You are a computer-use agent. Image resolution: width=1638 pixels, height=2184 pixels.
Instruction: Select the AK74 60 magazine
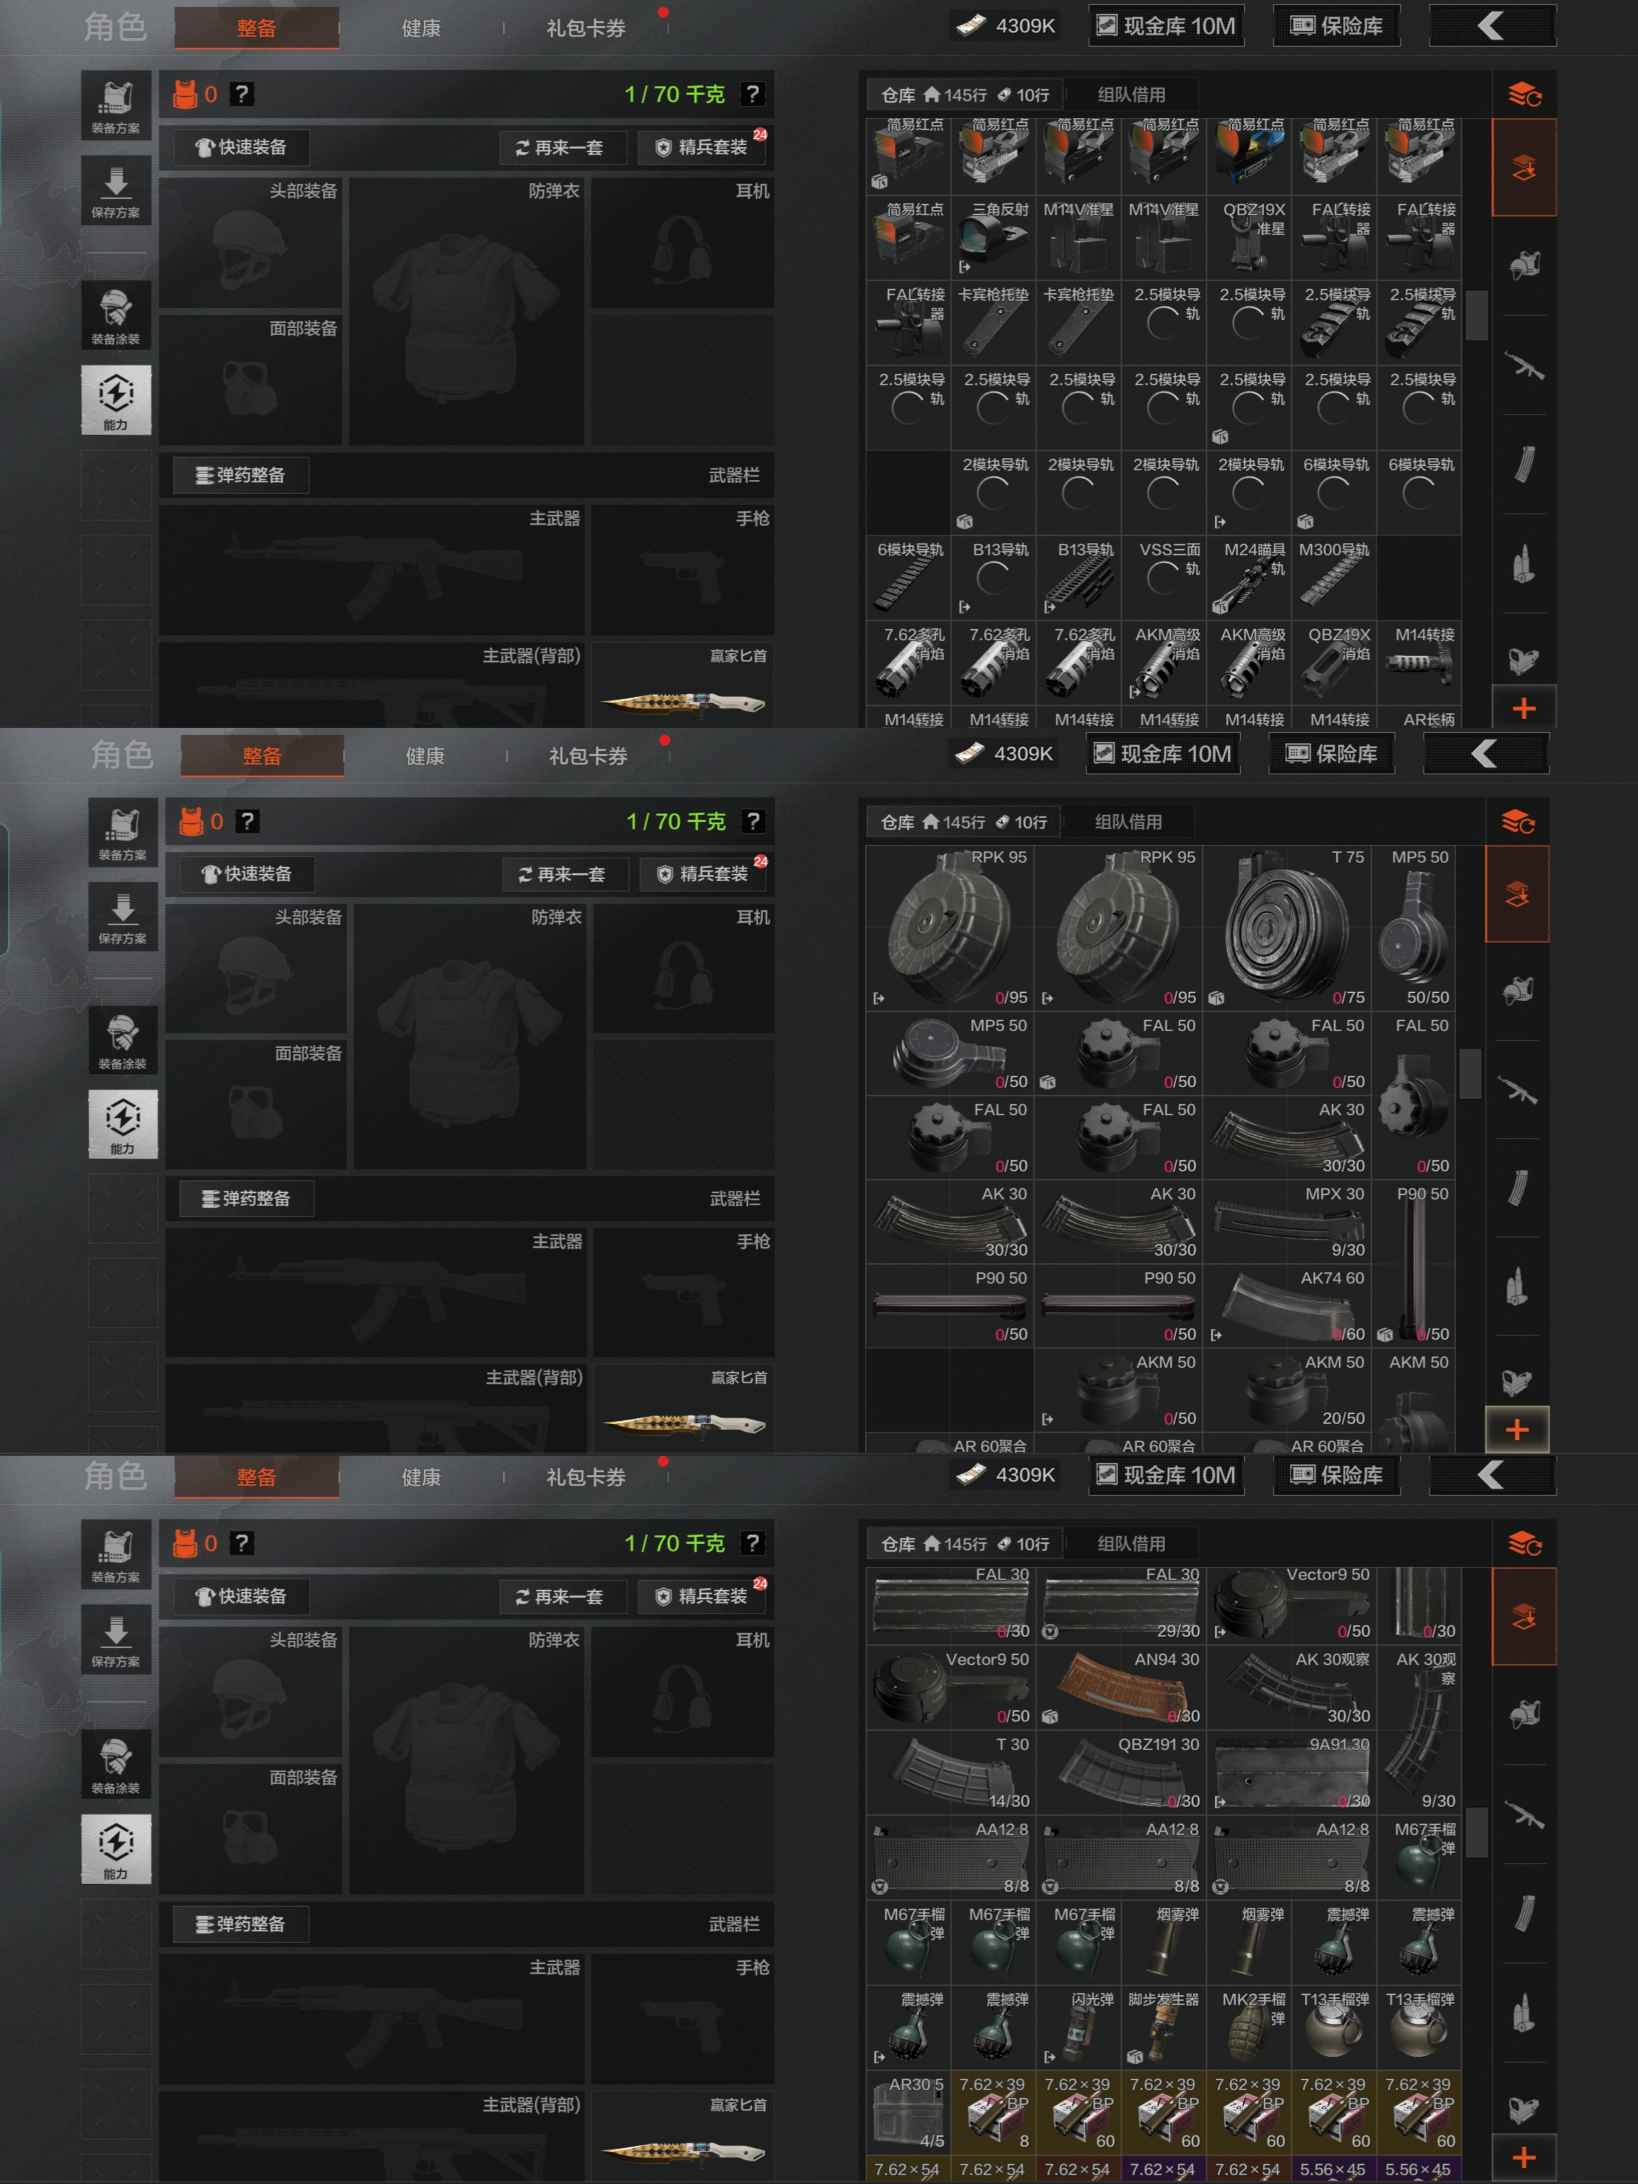pos(1286,1306)
